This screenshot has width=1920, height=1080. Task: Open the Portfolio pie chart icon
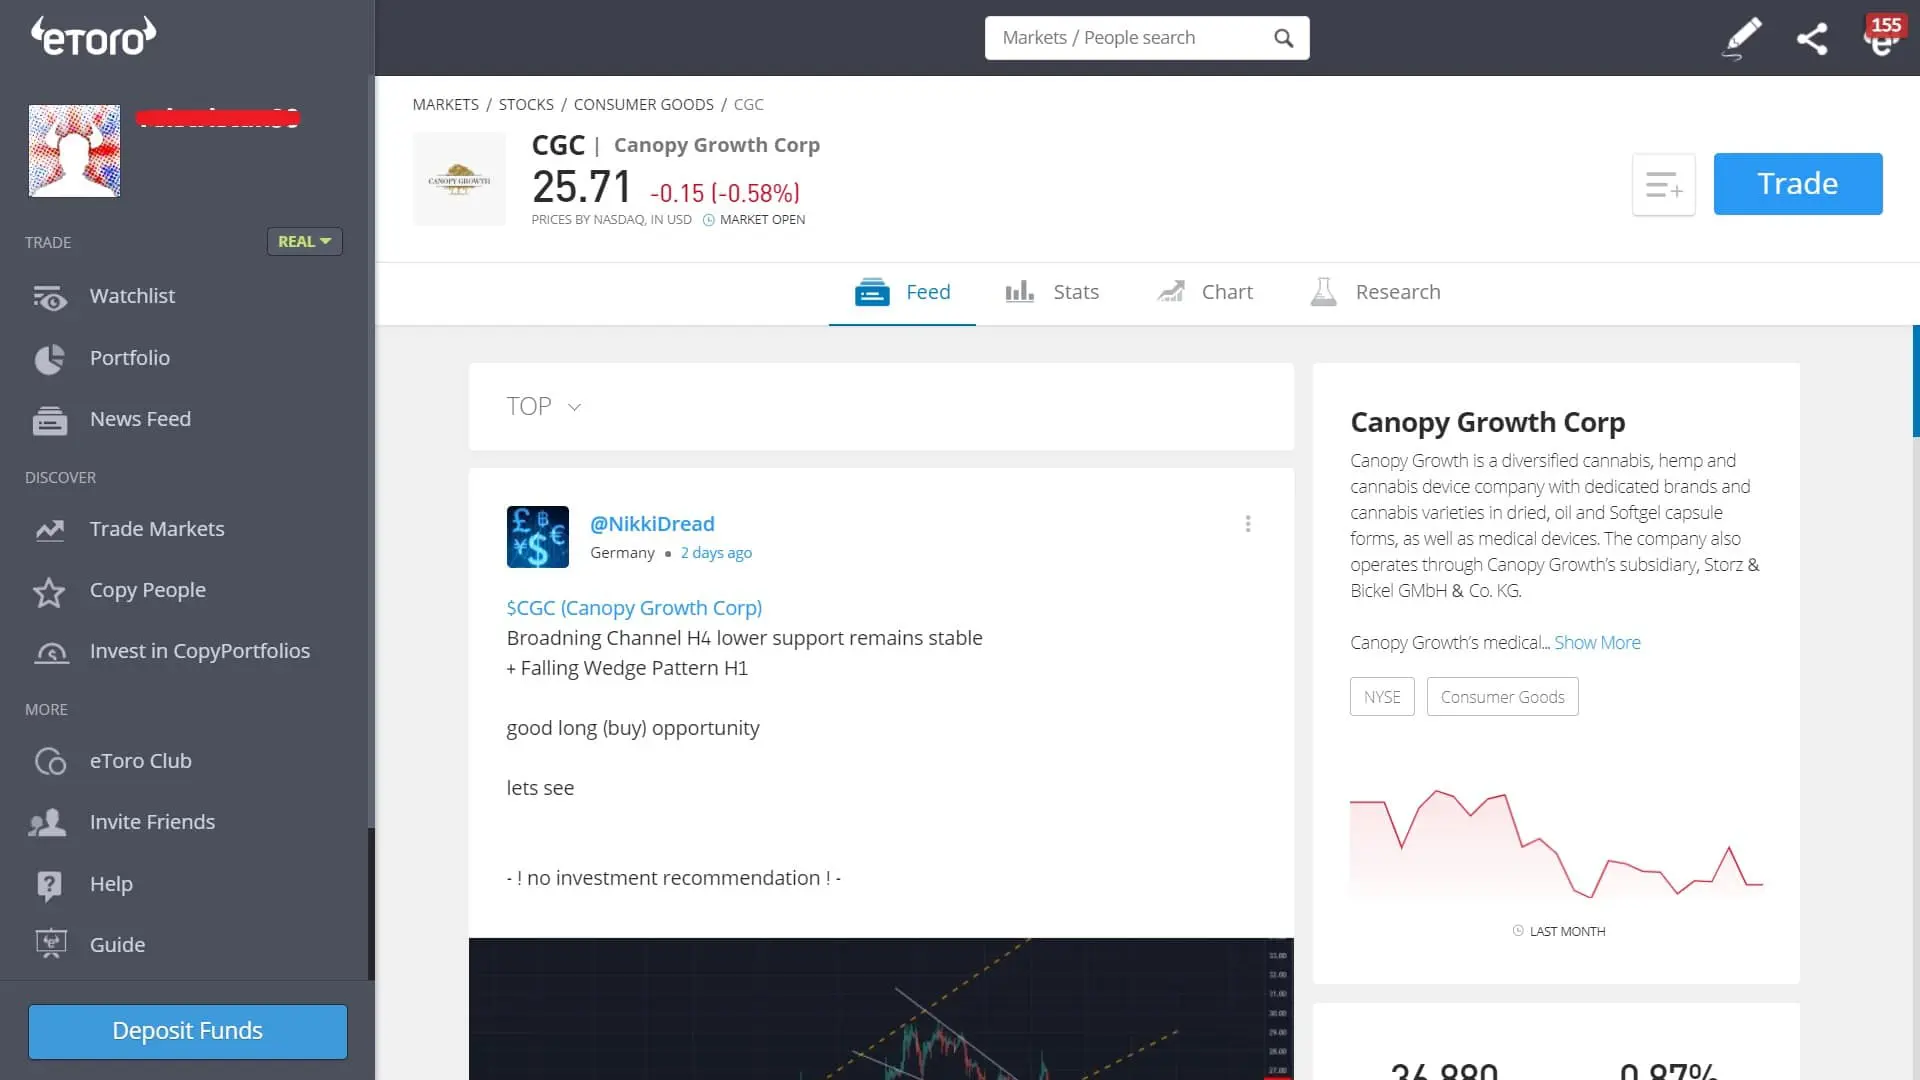tap(50, 358)
